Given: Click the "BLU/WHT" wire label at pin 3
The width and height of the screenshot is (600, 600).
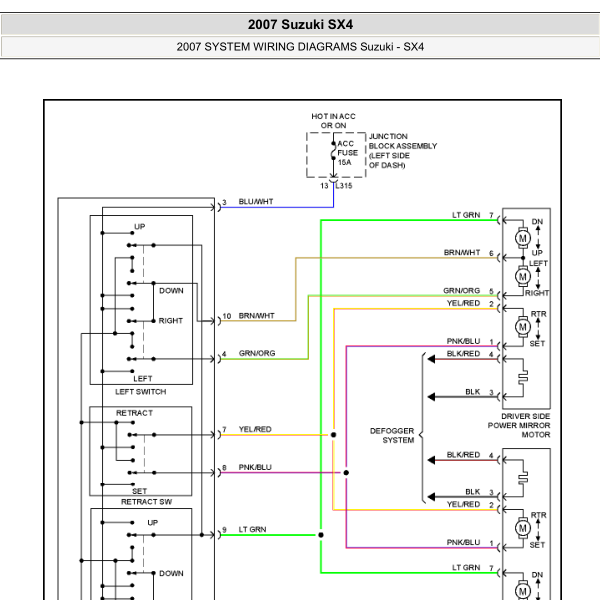Looking at the screenshot, I should [x=256, y=202].
